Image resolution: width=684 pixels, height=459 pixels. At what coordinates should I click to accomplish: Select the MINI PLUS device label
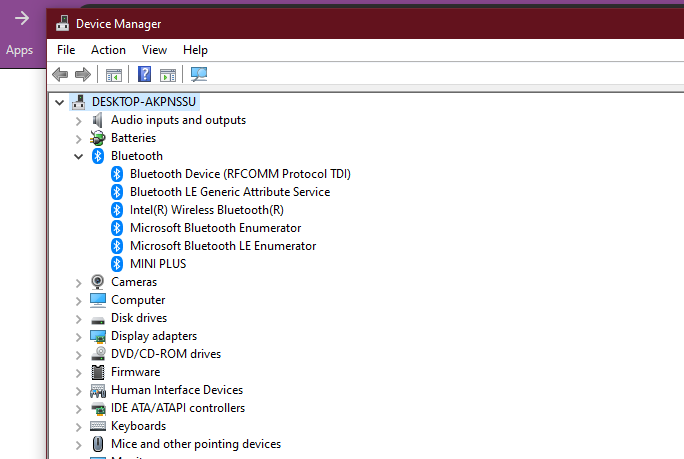coord(158,264)
